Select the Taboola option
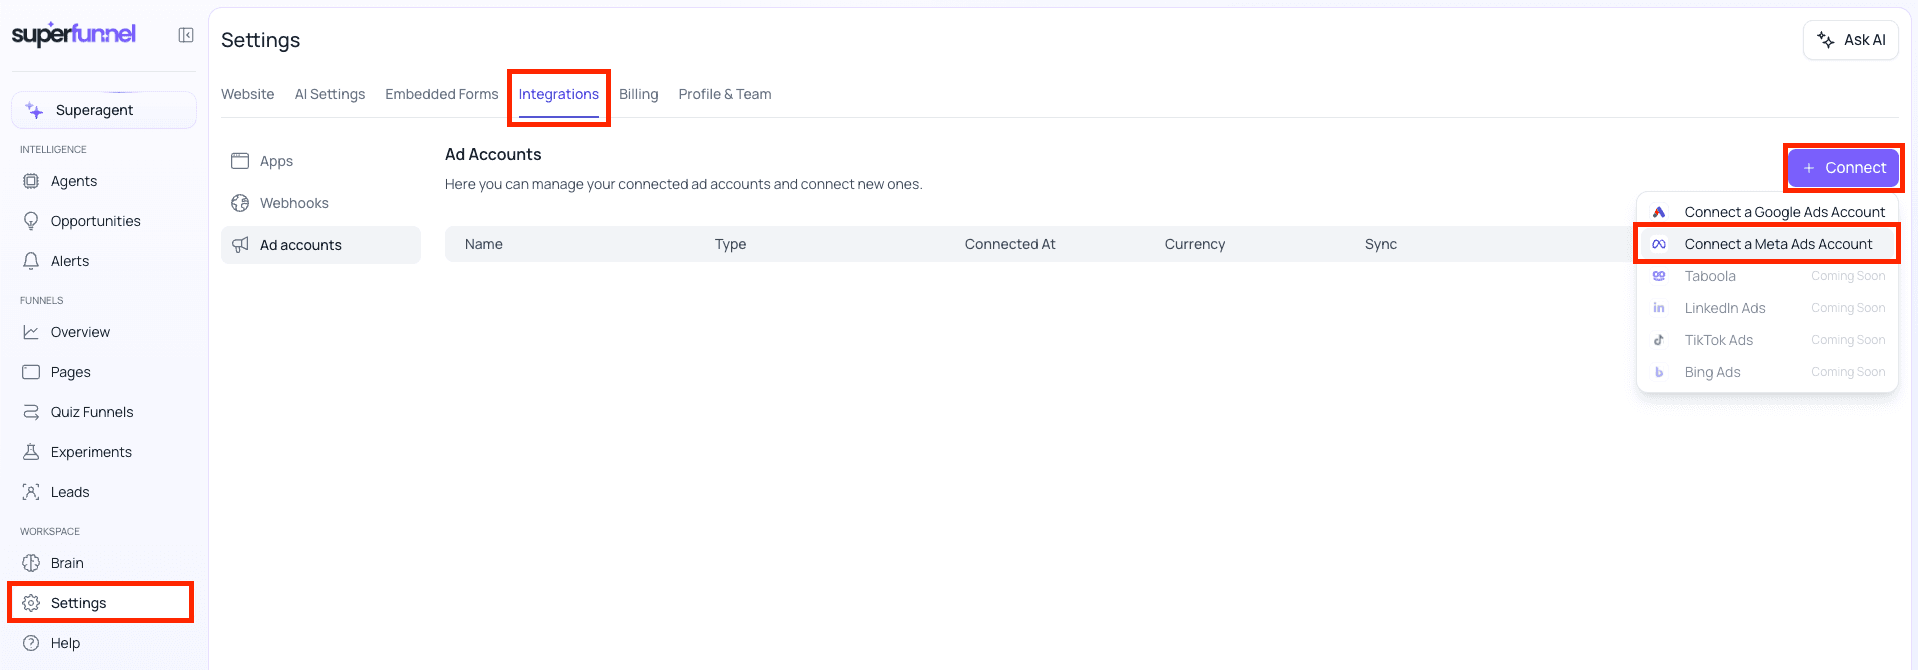 tap(1767, 276)
